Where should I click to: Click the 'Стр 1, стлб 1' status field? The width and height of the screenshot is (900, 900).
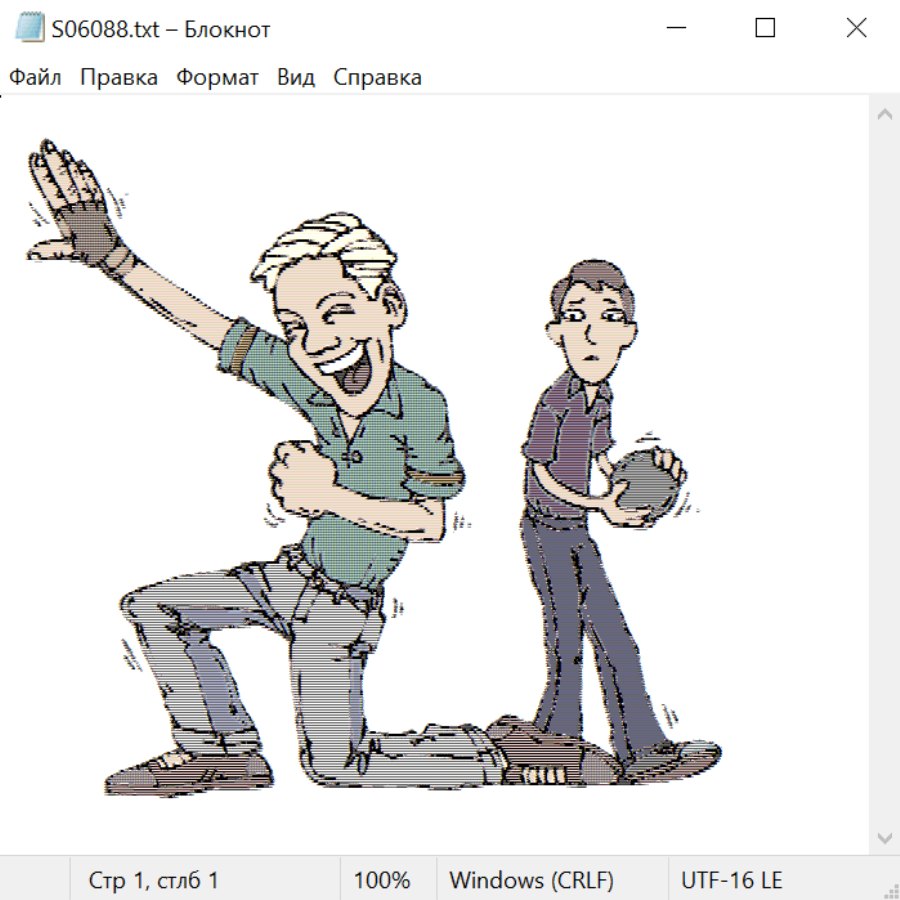coord(153,881)
